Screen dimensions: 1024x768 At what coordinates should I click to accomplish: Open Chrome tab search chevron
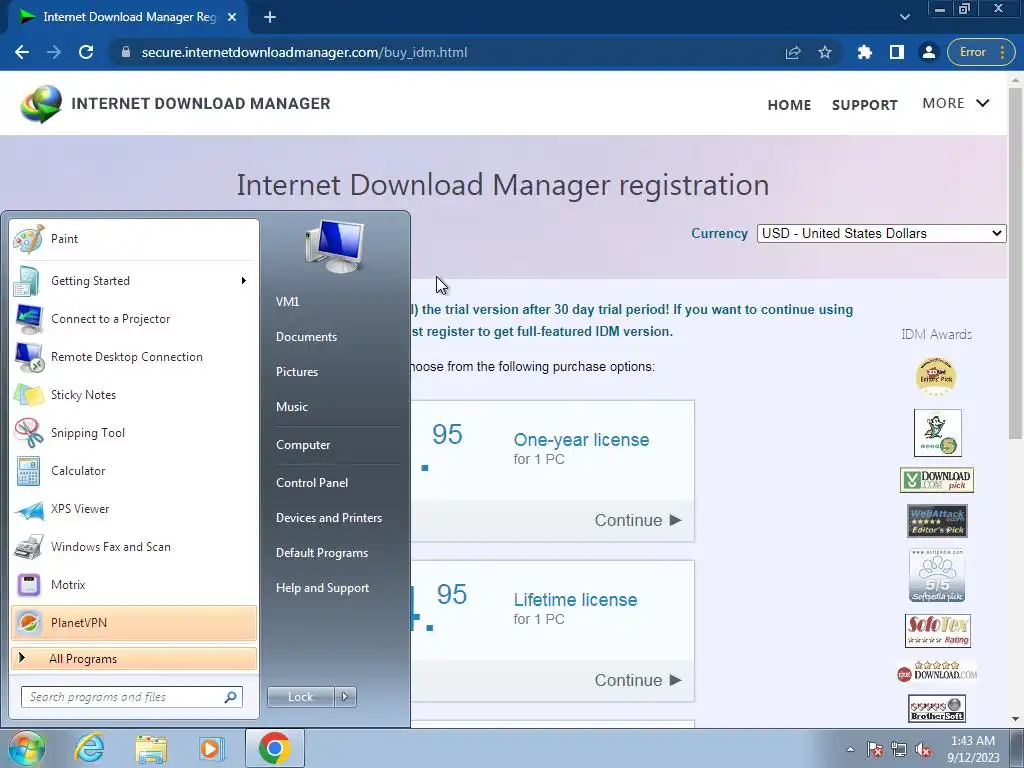click(904, 17)
